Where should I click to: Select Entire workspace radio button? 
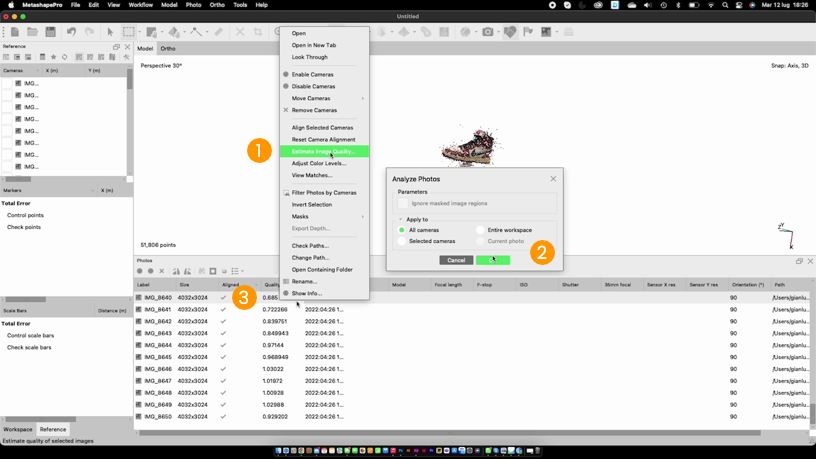tap(481, 230)
